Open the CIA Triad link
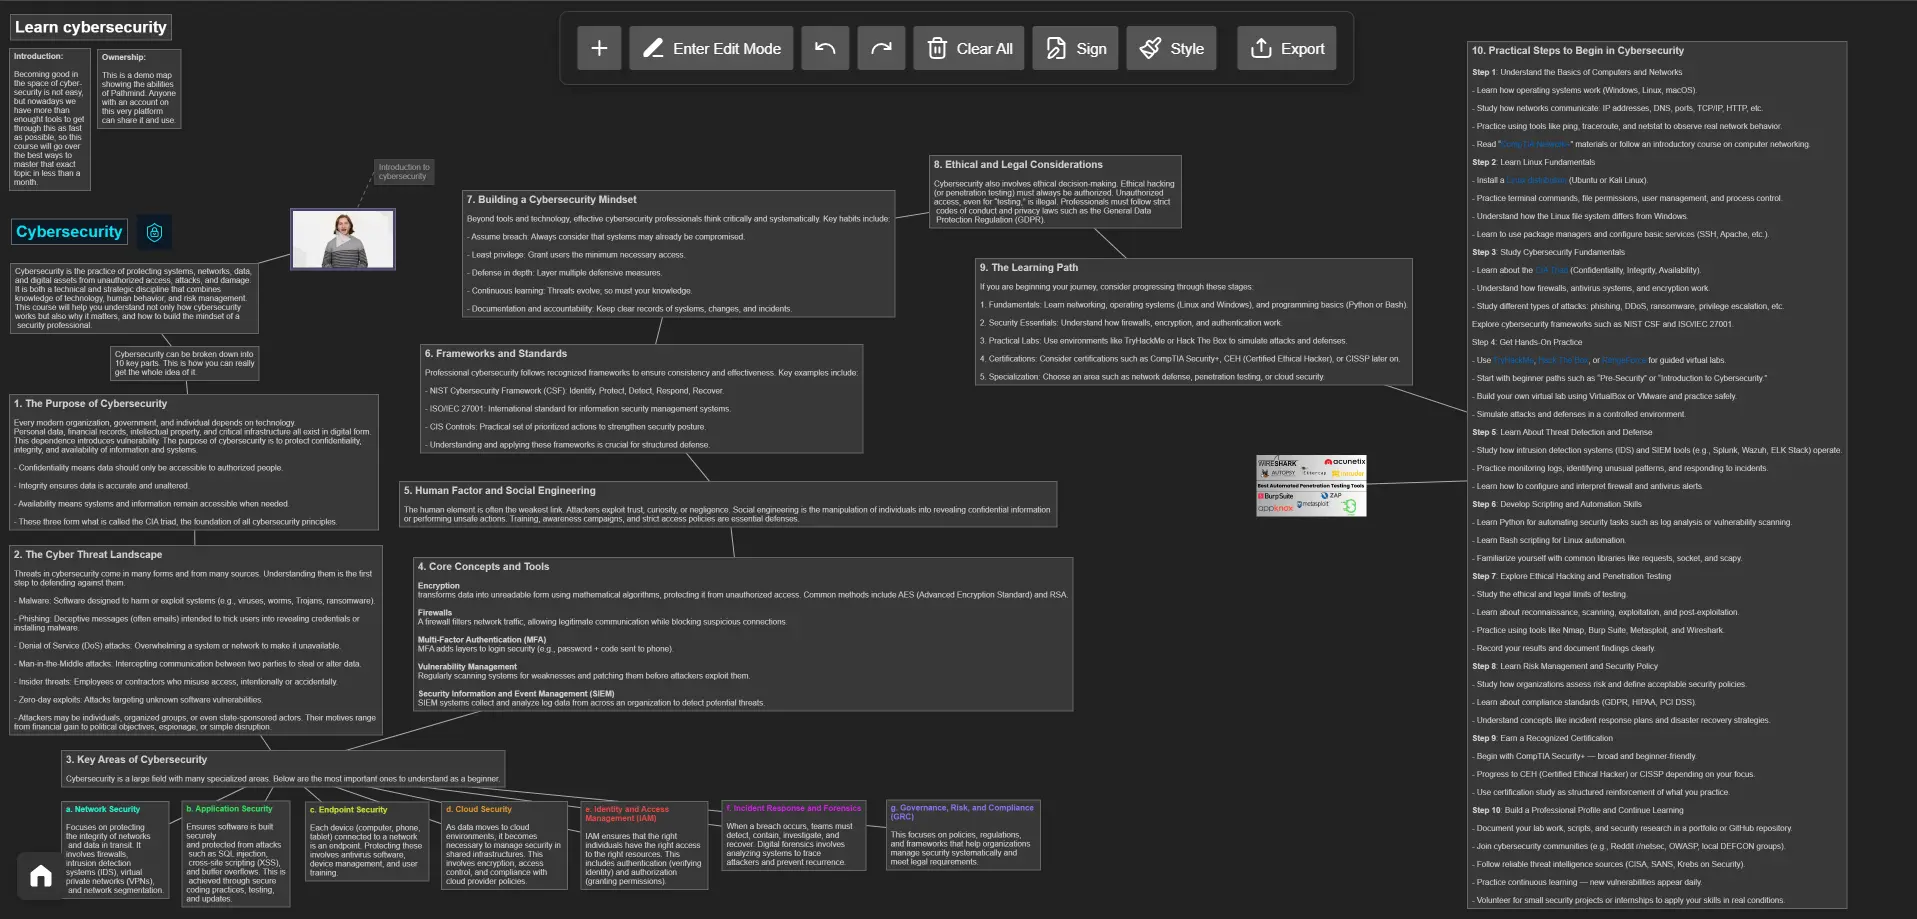 (1552, 270)
